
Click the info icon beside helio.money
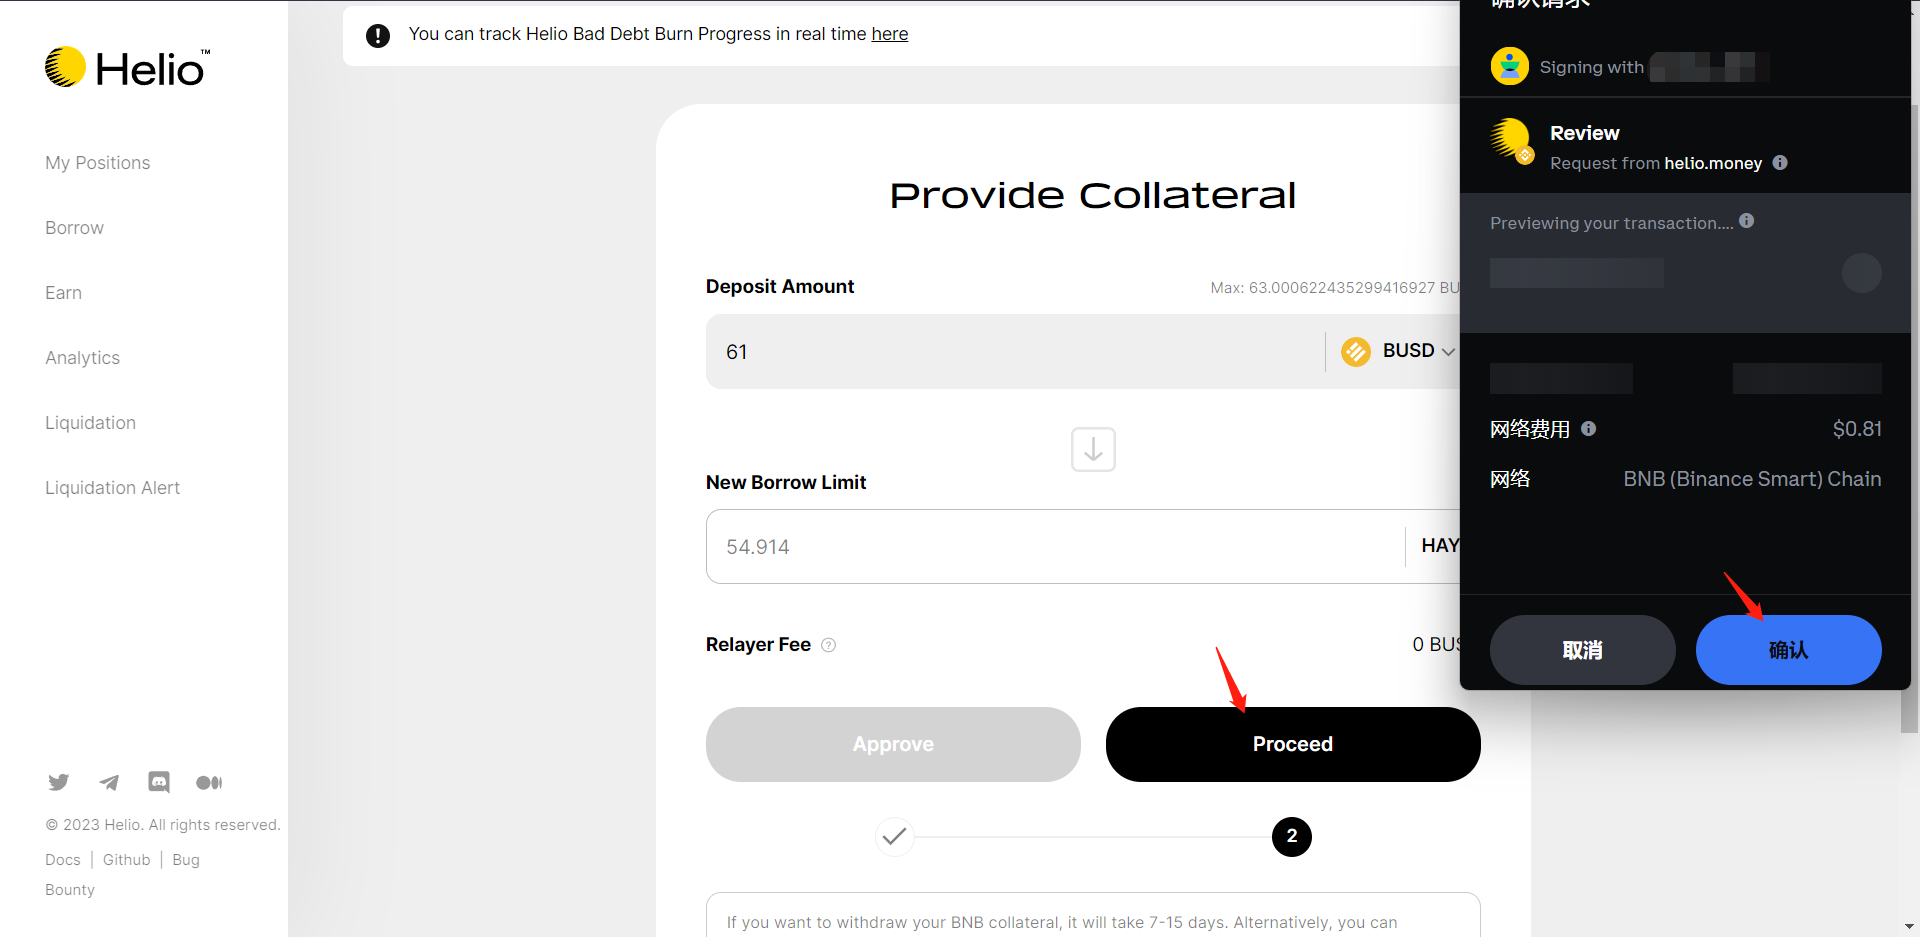pyautogui.click(x=1780, y=163)
